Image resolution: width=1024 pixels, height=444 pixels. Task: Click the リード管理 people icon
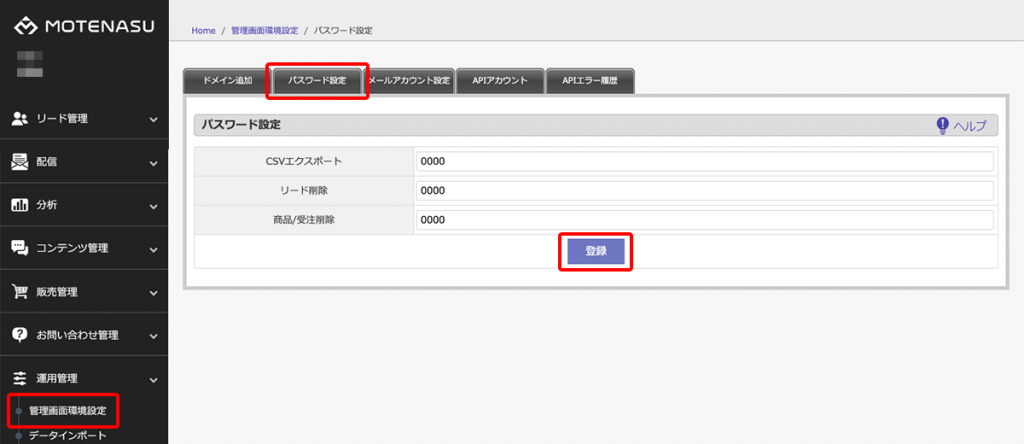19,119
